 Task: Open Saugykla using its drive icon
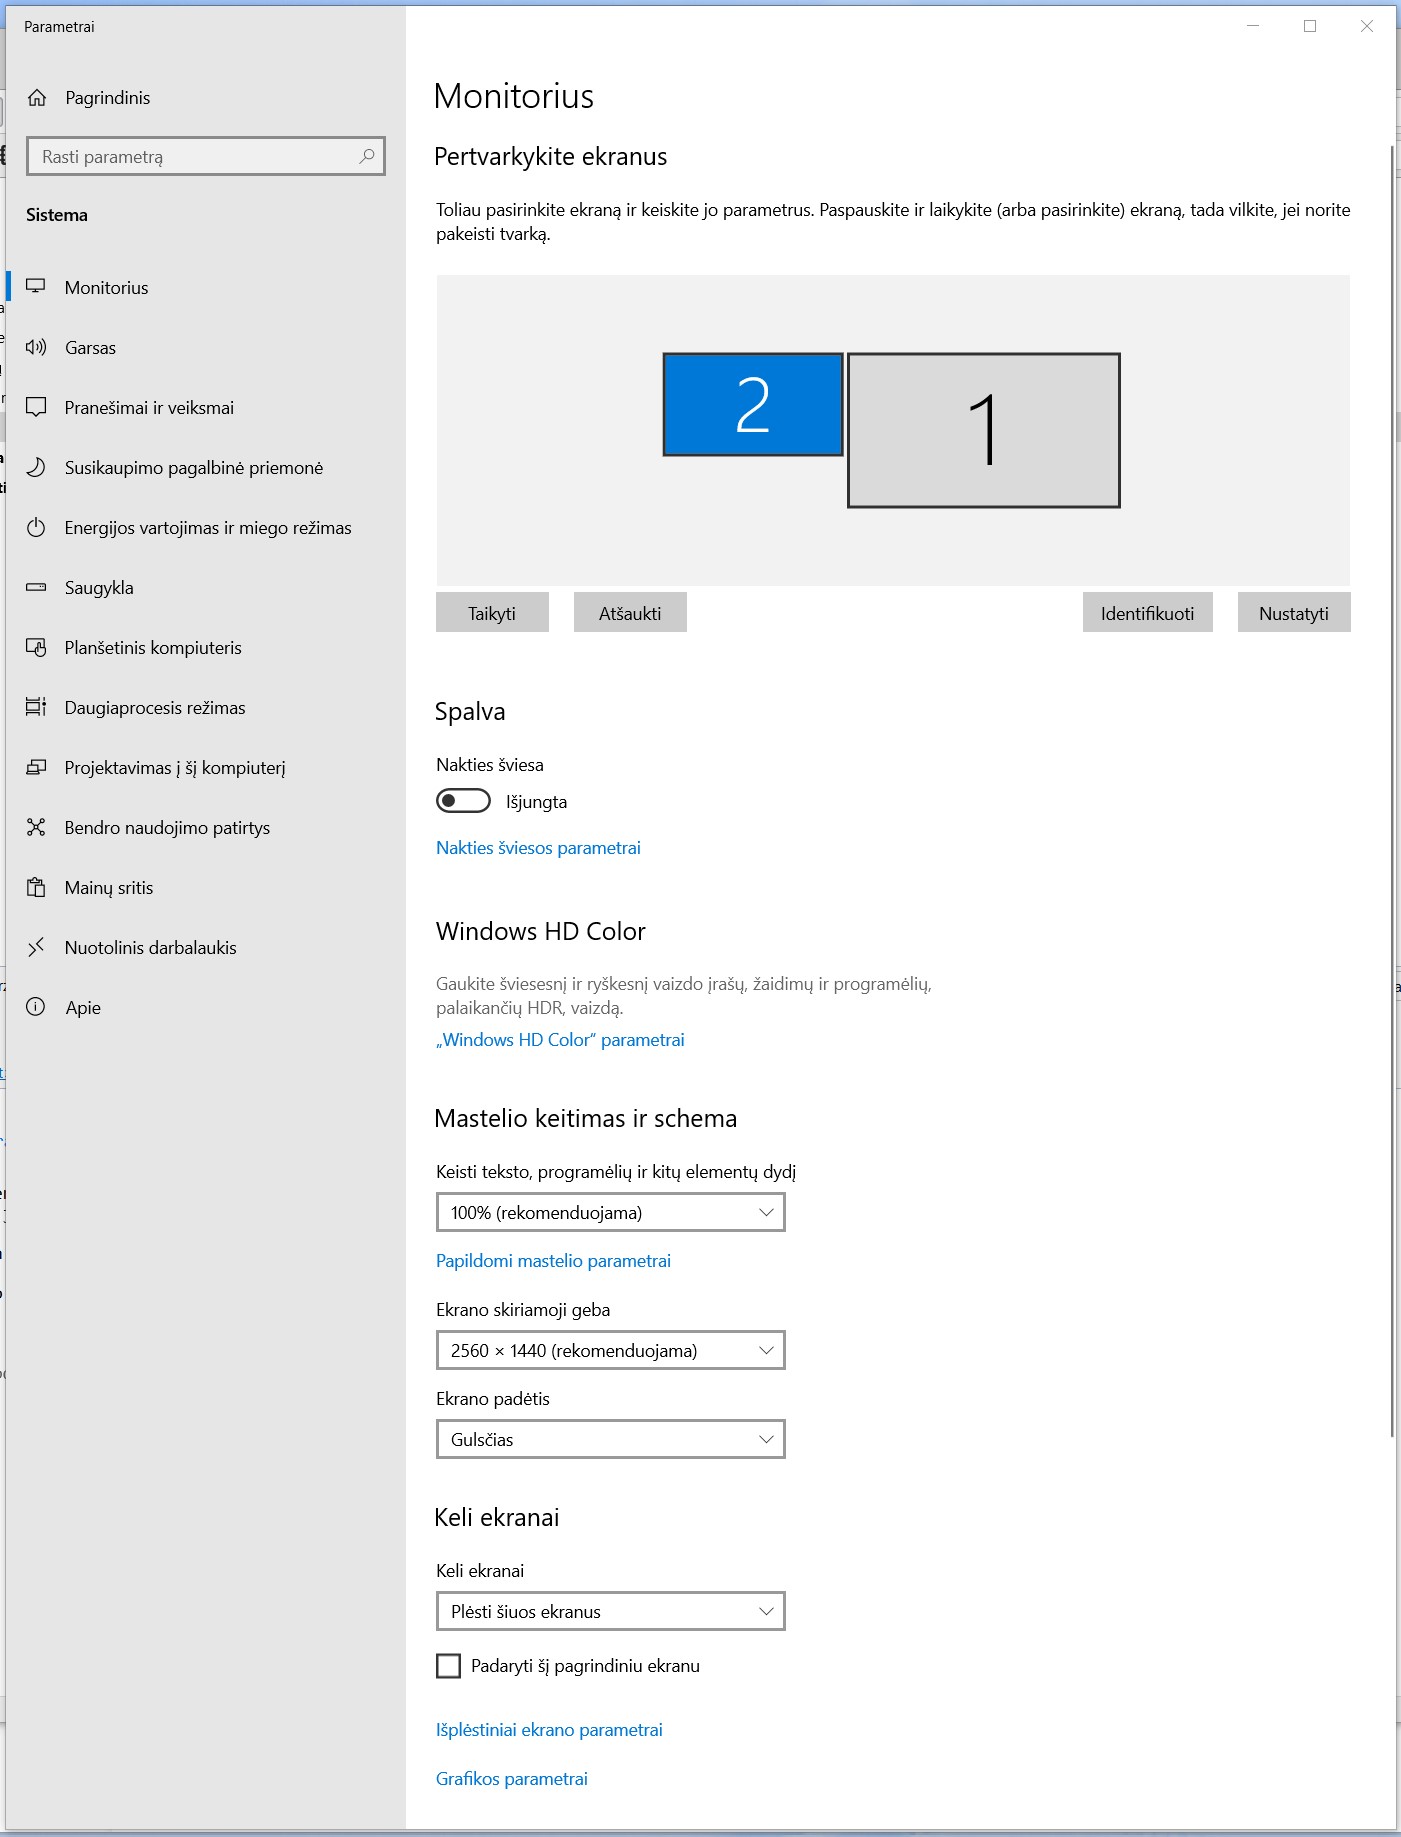pyautogui.click(x=36, y=588)
